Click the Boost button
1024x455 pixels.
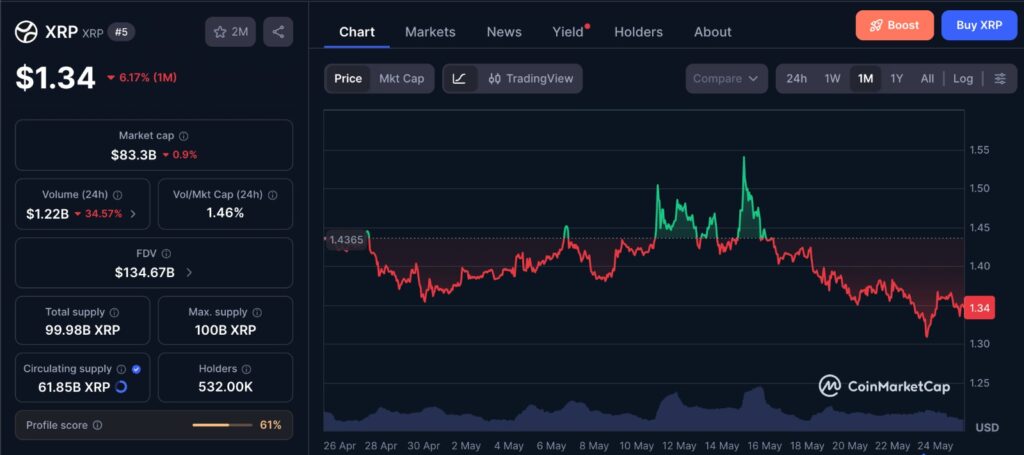coord(895,25)
